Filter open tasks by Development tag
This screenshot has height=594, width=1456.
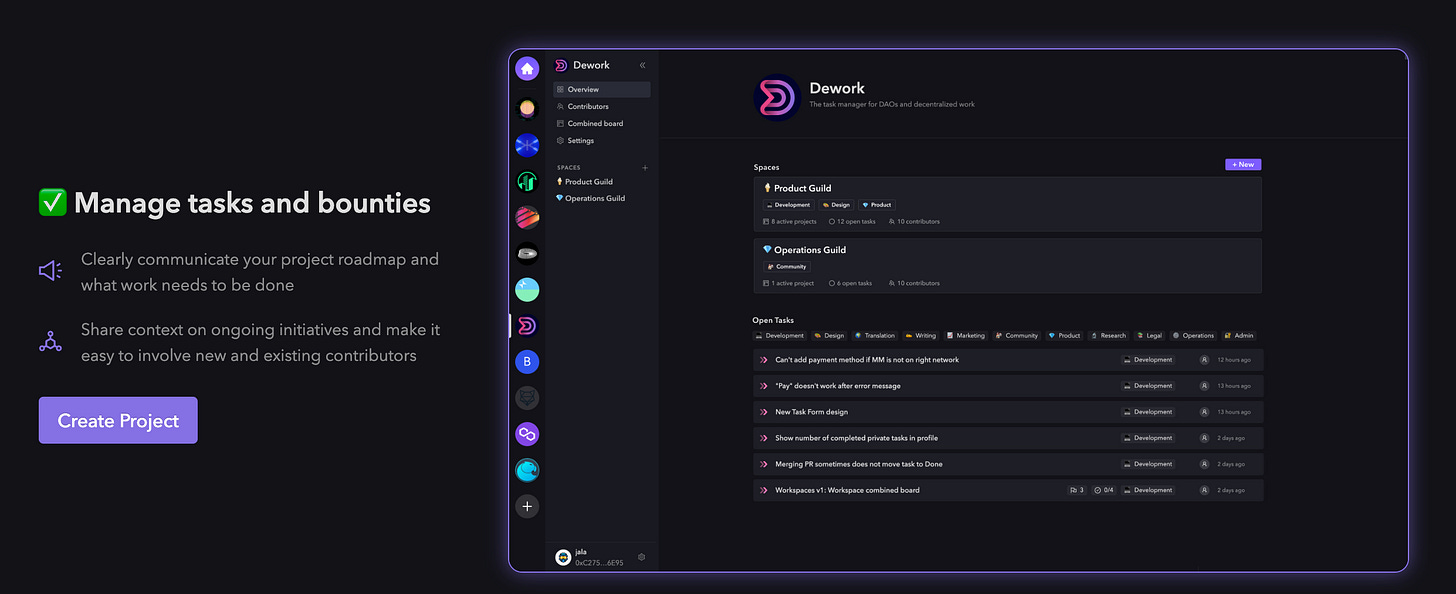pos(780,336)
